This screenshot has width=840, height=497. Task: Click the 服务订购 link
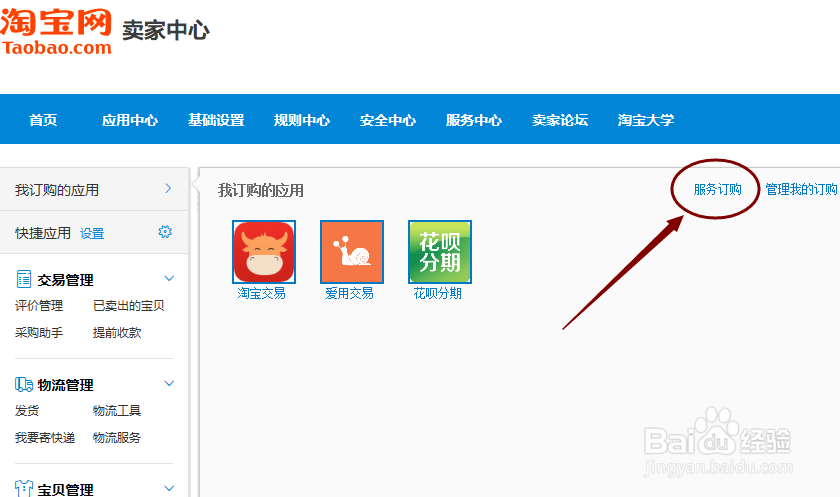pyautogui.click(x=717, y=189)
